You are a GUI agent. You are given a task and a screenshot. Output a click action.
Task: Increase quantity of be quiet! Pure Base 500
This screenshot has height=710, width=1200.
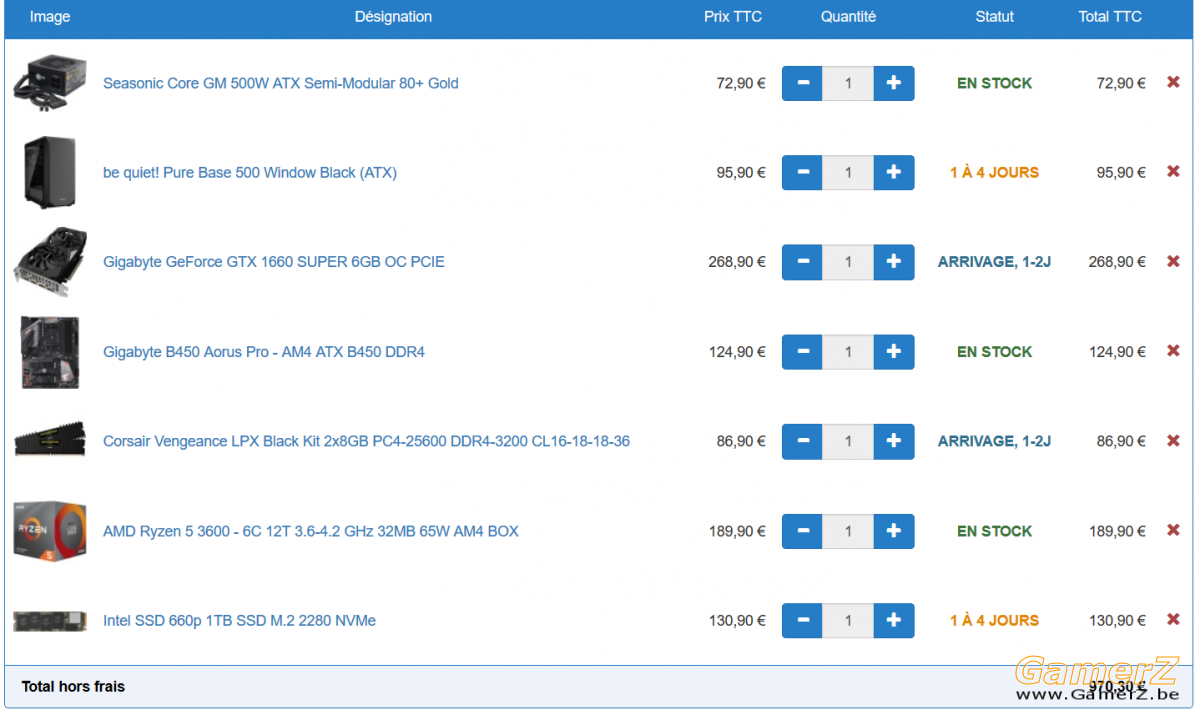tap(894, 172)
